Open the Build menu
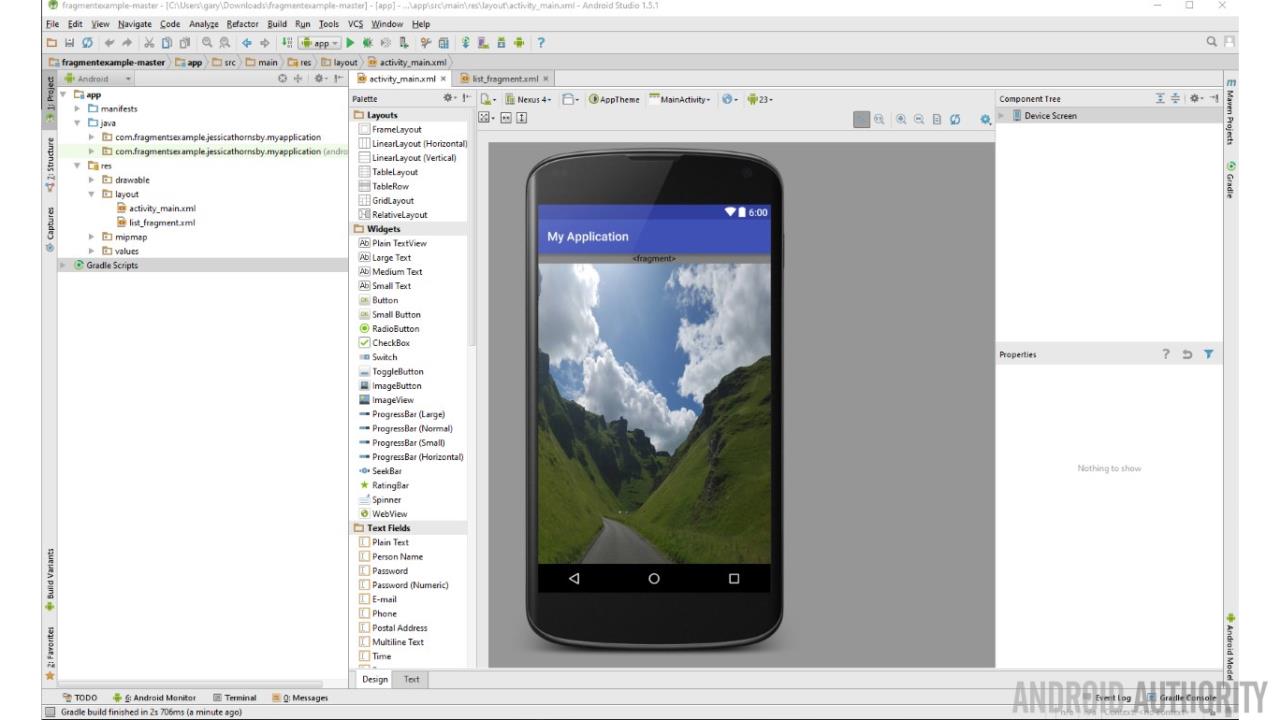This screenshot has width=1280, height=720. 277,24
